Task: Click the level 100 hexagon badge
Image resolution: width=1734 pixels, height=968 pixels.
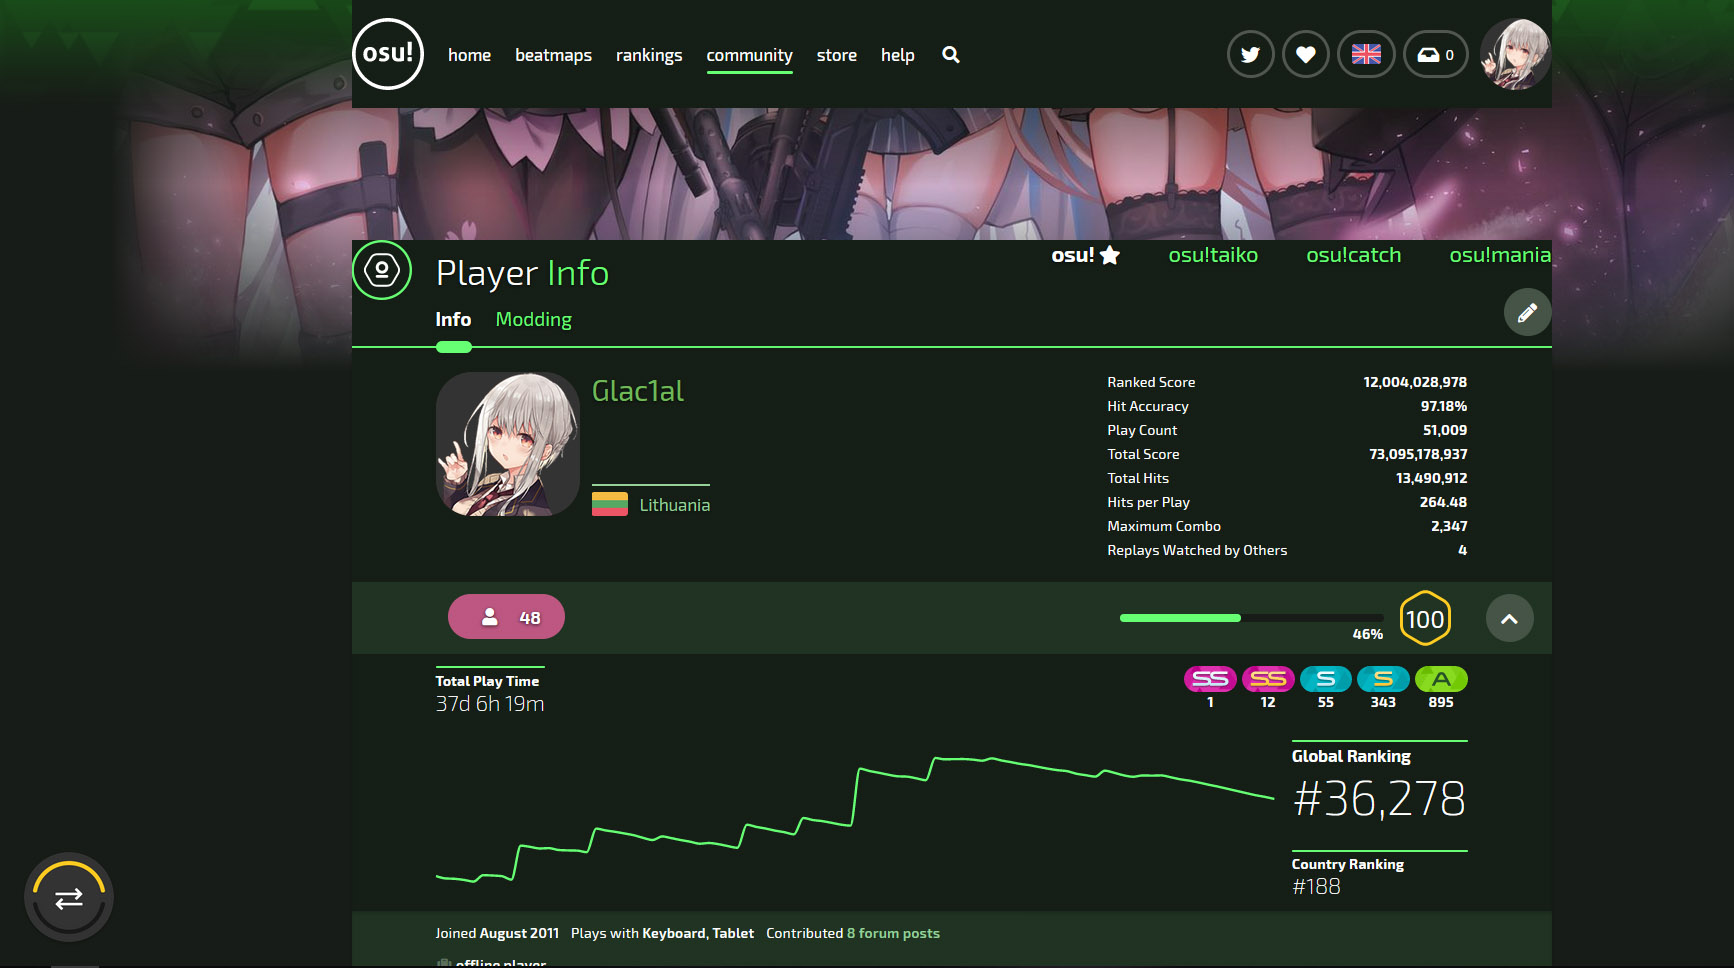Action: [1425, 619]
